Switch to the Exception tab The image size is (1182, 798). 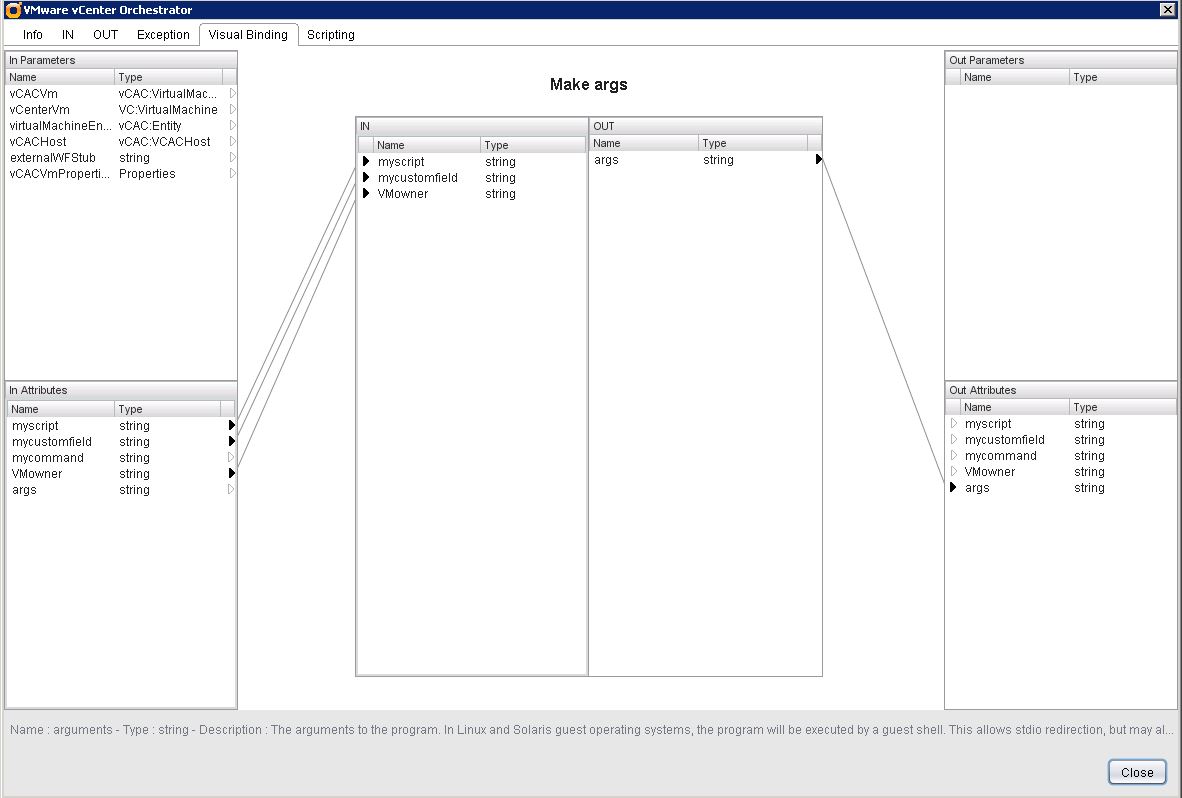pyautogui.click(x=163, y=35)
